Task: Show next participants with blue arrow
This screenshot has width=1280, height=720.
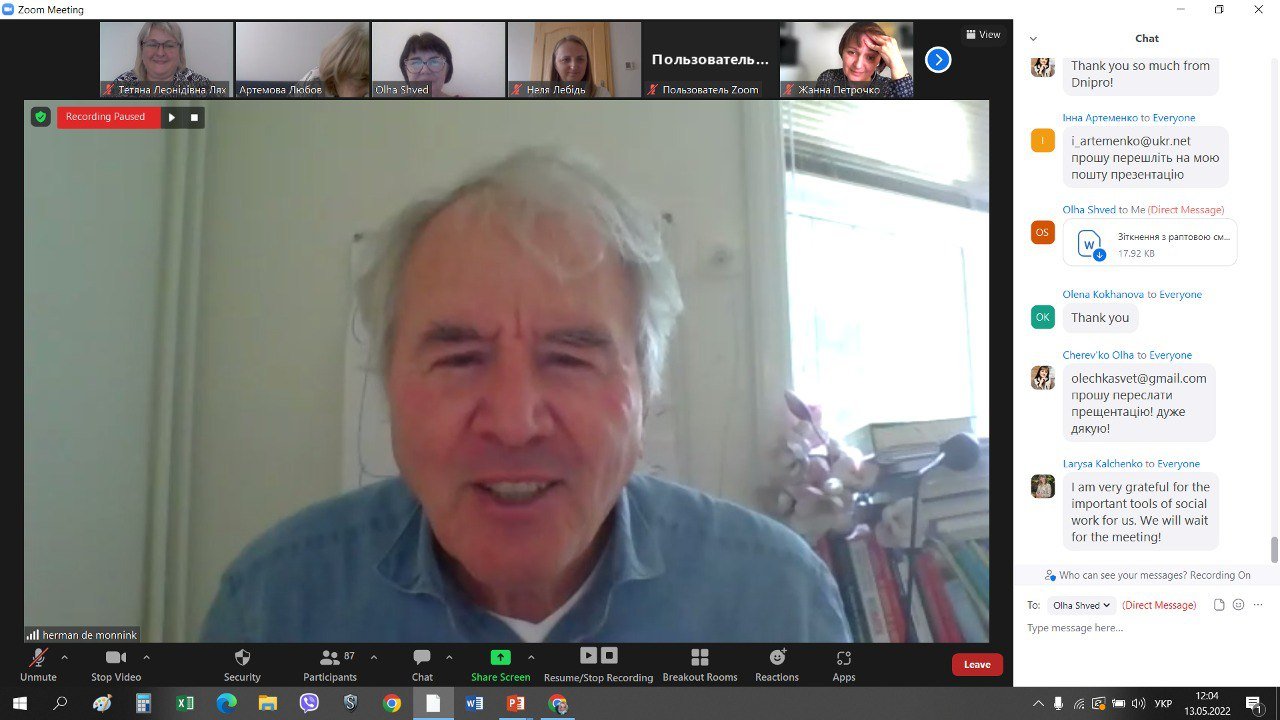Action: click(x=937, y=60)
